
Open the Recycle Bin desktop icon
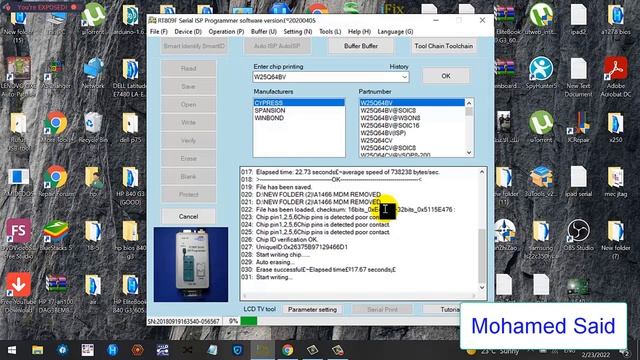pyautogui.click(x=93, y=127)
